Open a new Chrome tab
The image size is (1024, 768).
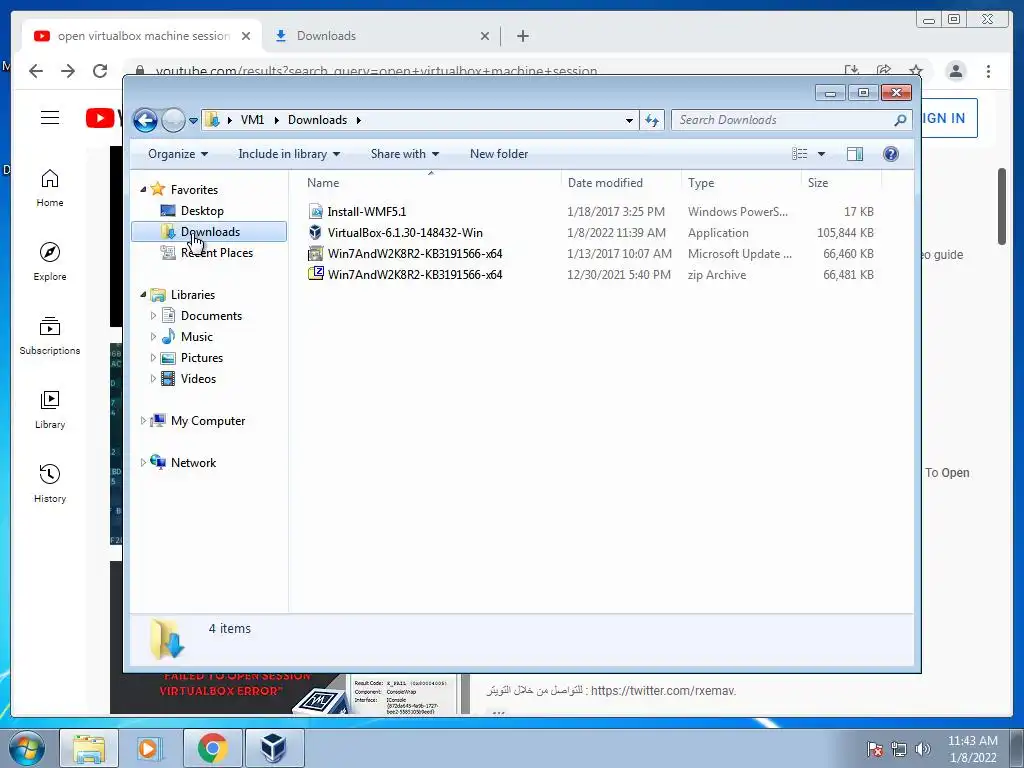point(522,36)
